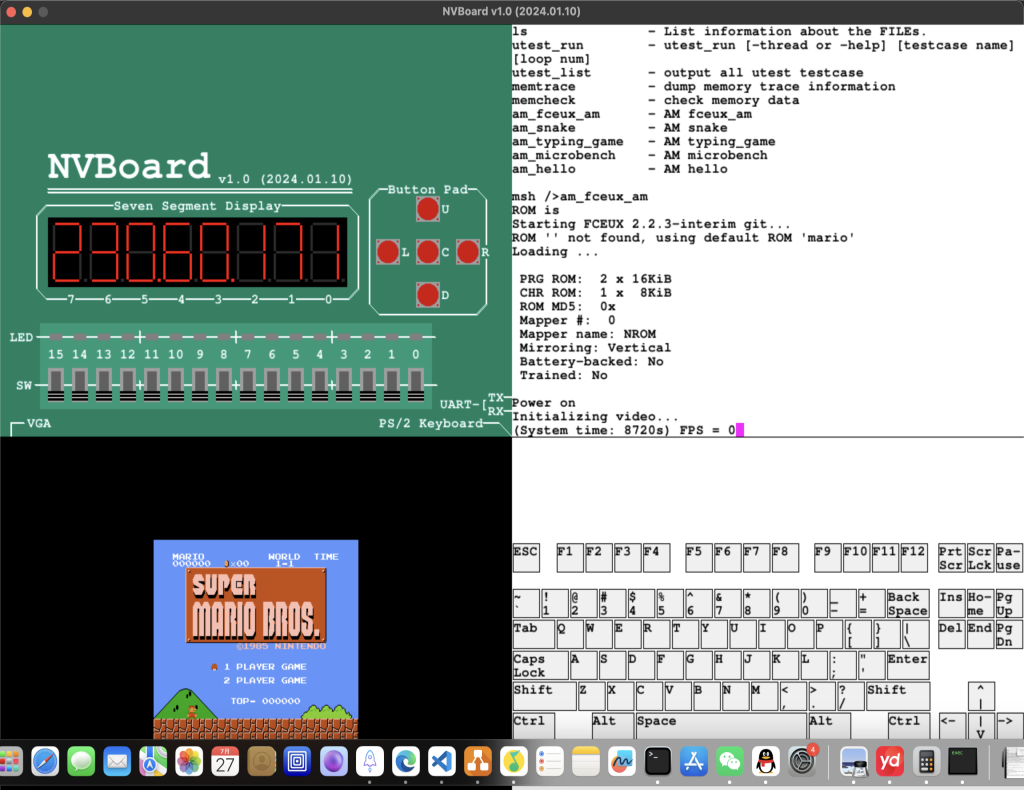Push the D button on the Button Pad

[x=428, y=295]
